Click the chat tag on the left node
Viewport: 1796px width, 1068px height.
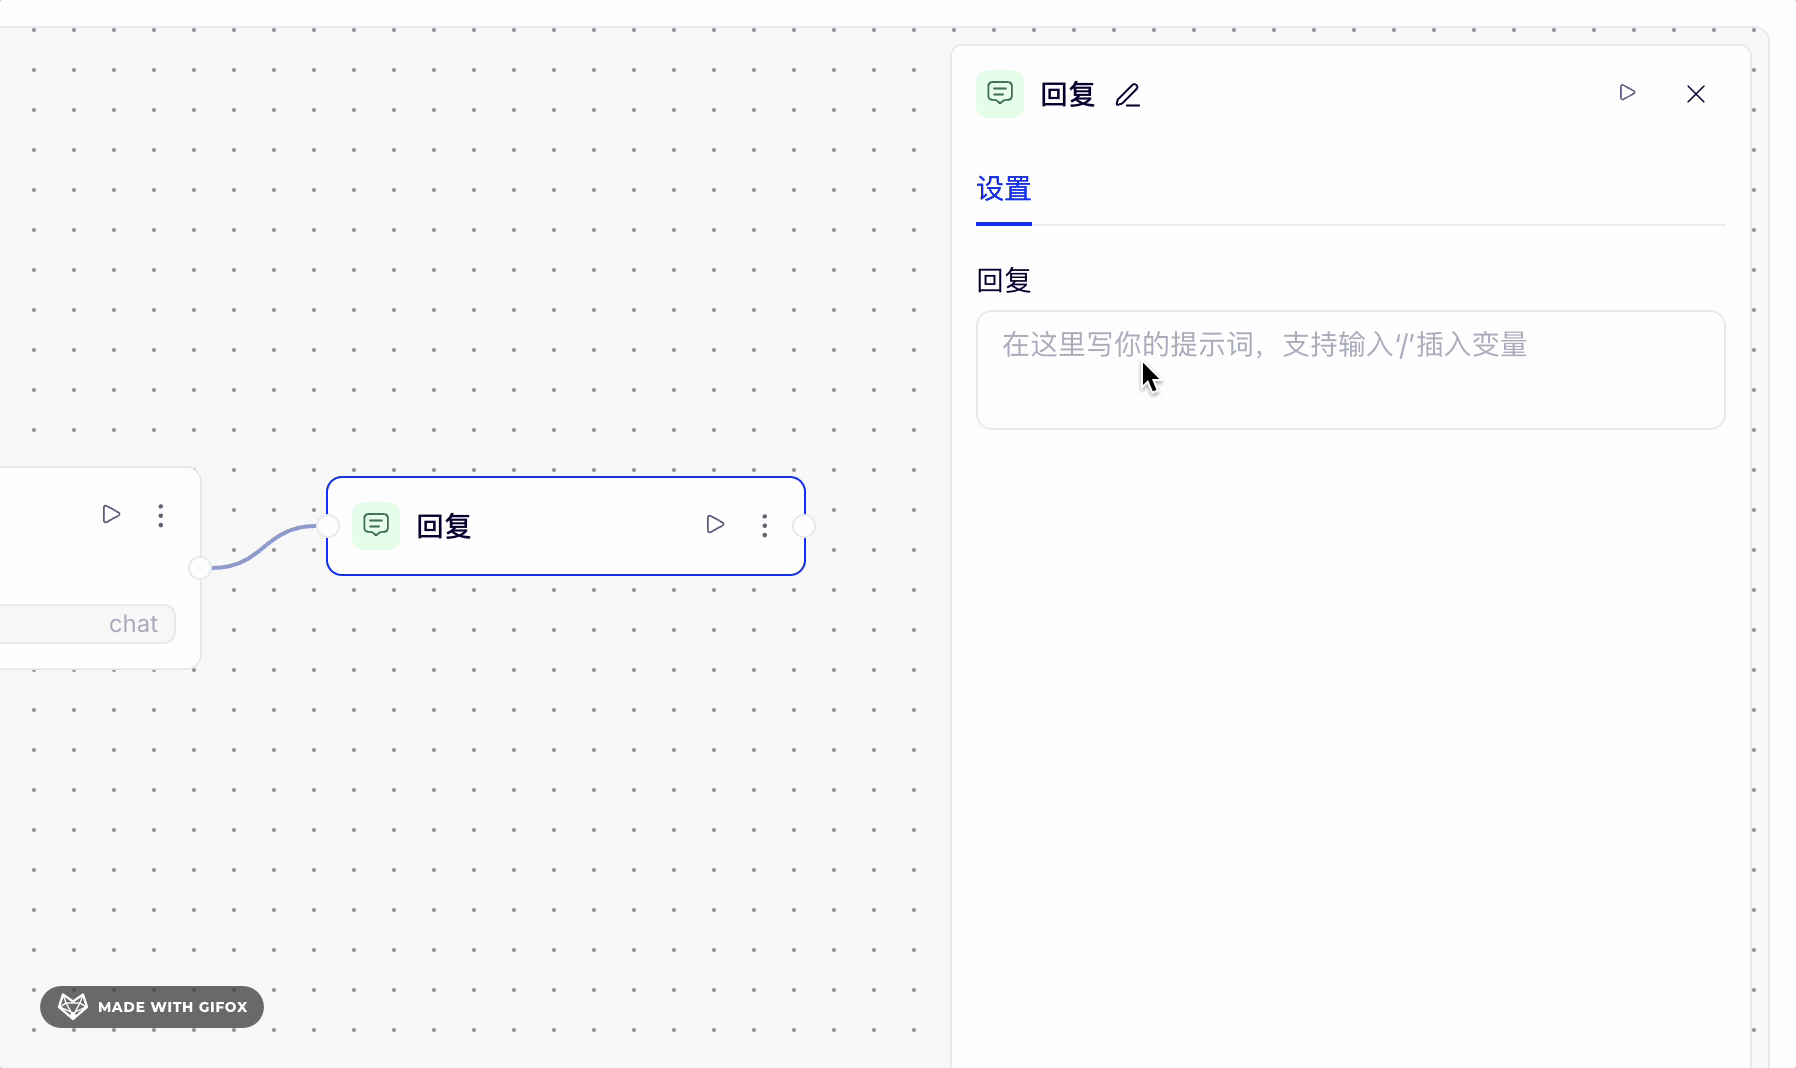click(x=133, y=623)
